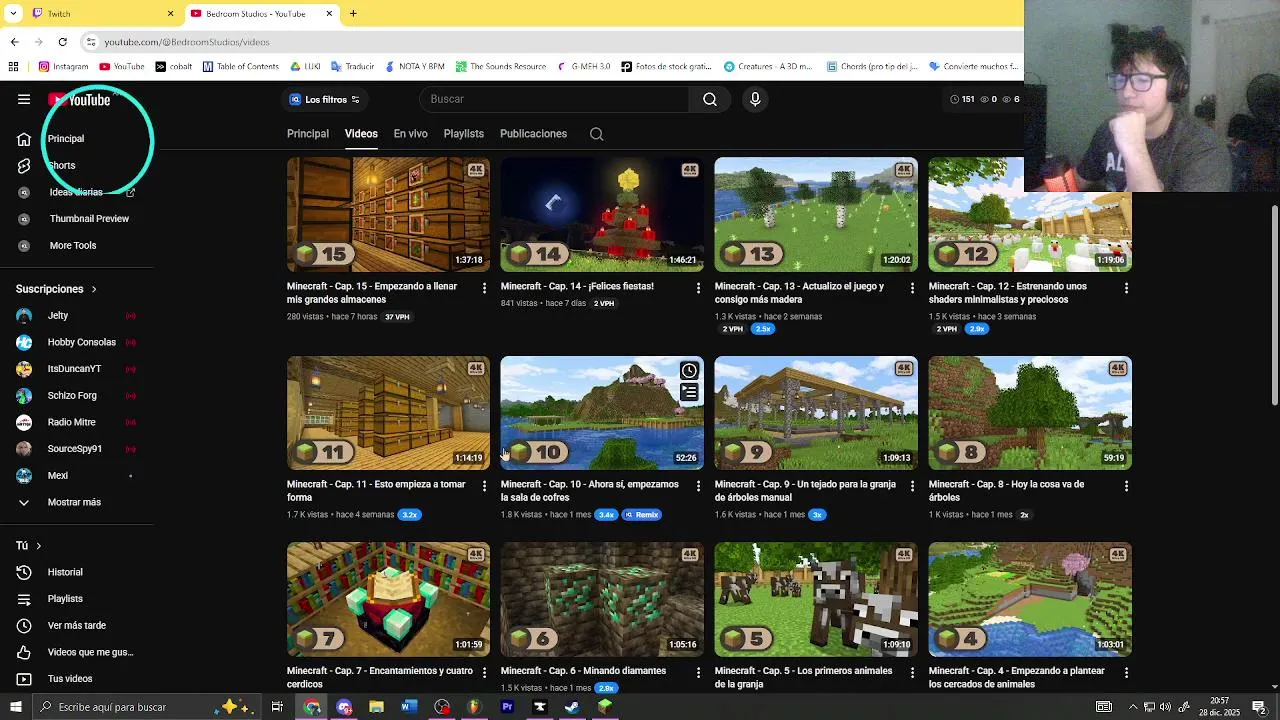Click the page vertical scrollbar
This screenshot has height=720, width=1280.
[x=1274, y=305]
